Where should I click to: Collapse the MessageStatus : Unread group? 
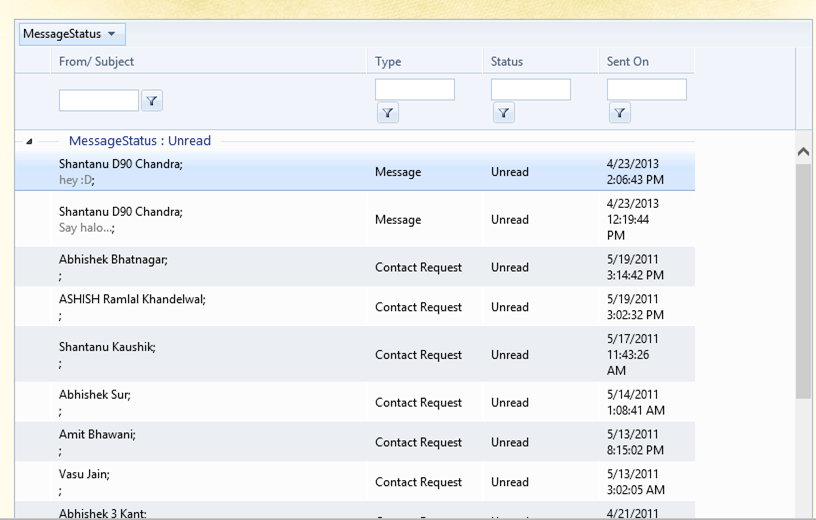(x=29, y=142)
